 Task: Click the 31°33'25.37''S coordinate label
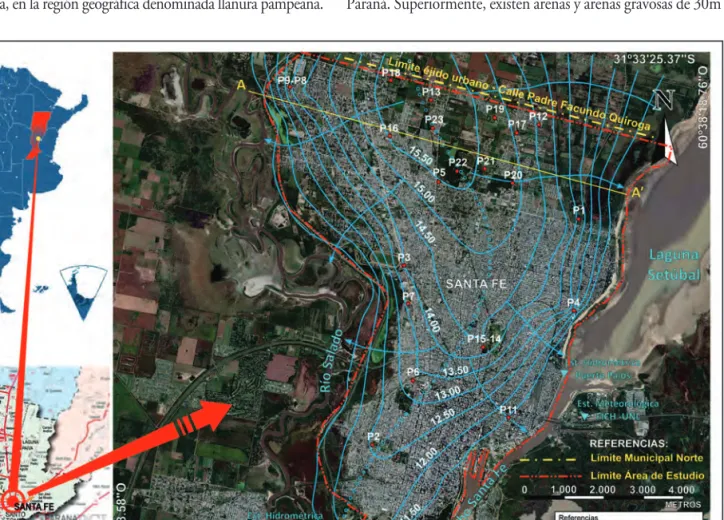tap(654, 60)
